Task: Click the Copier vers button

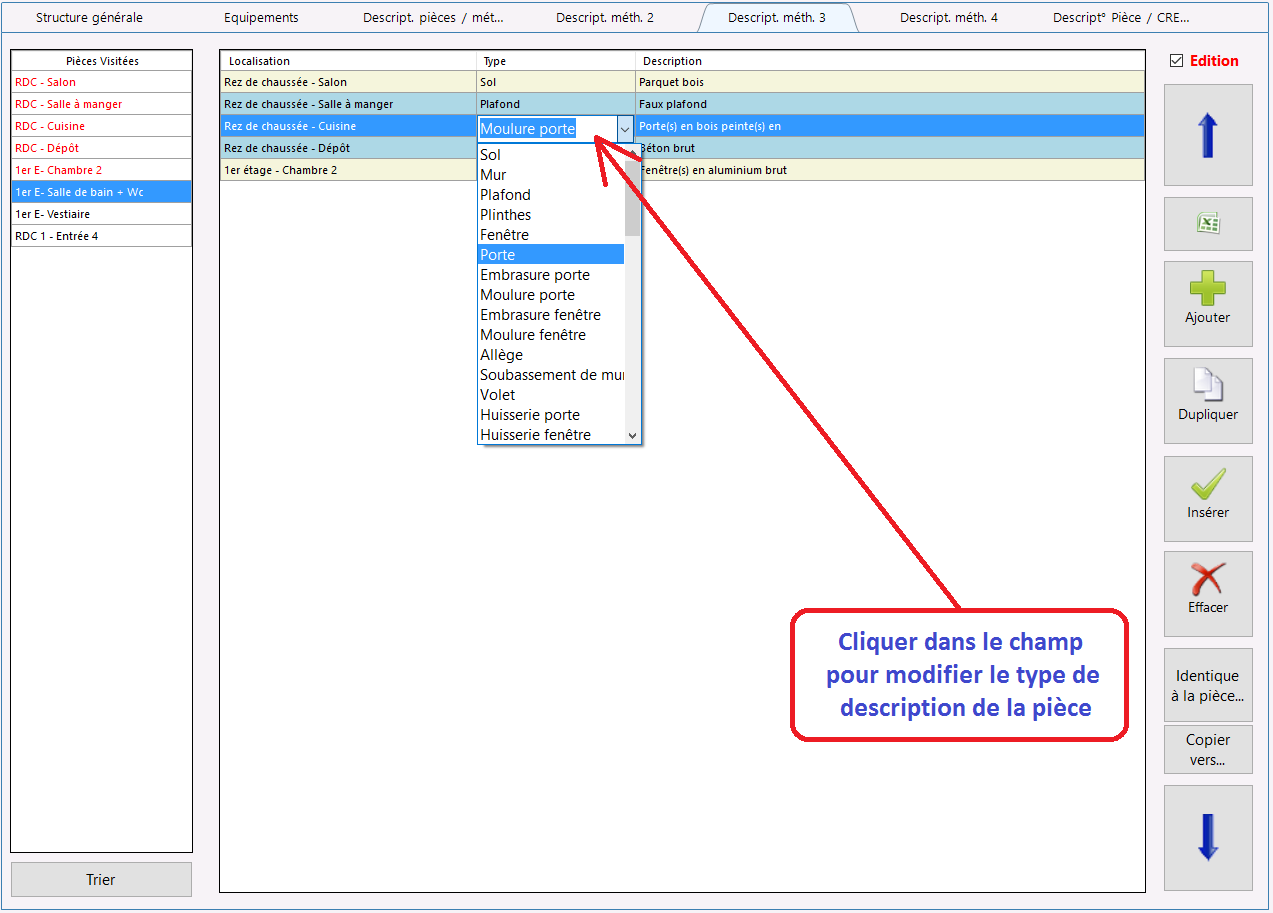Action: click(1208, 750)
